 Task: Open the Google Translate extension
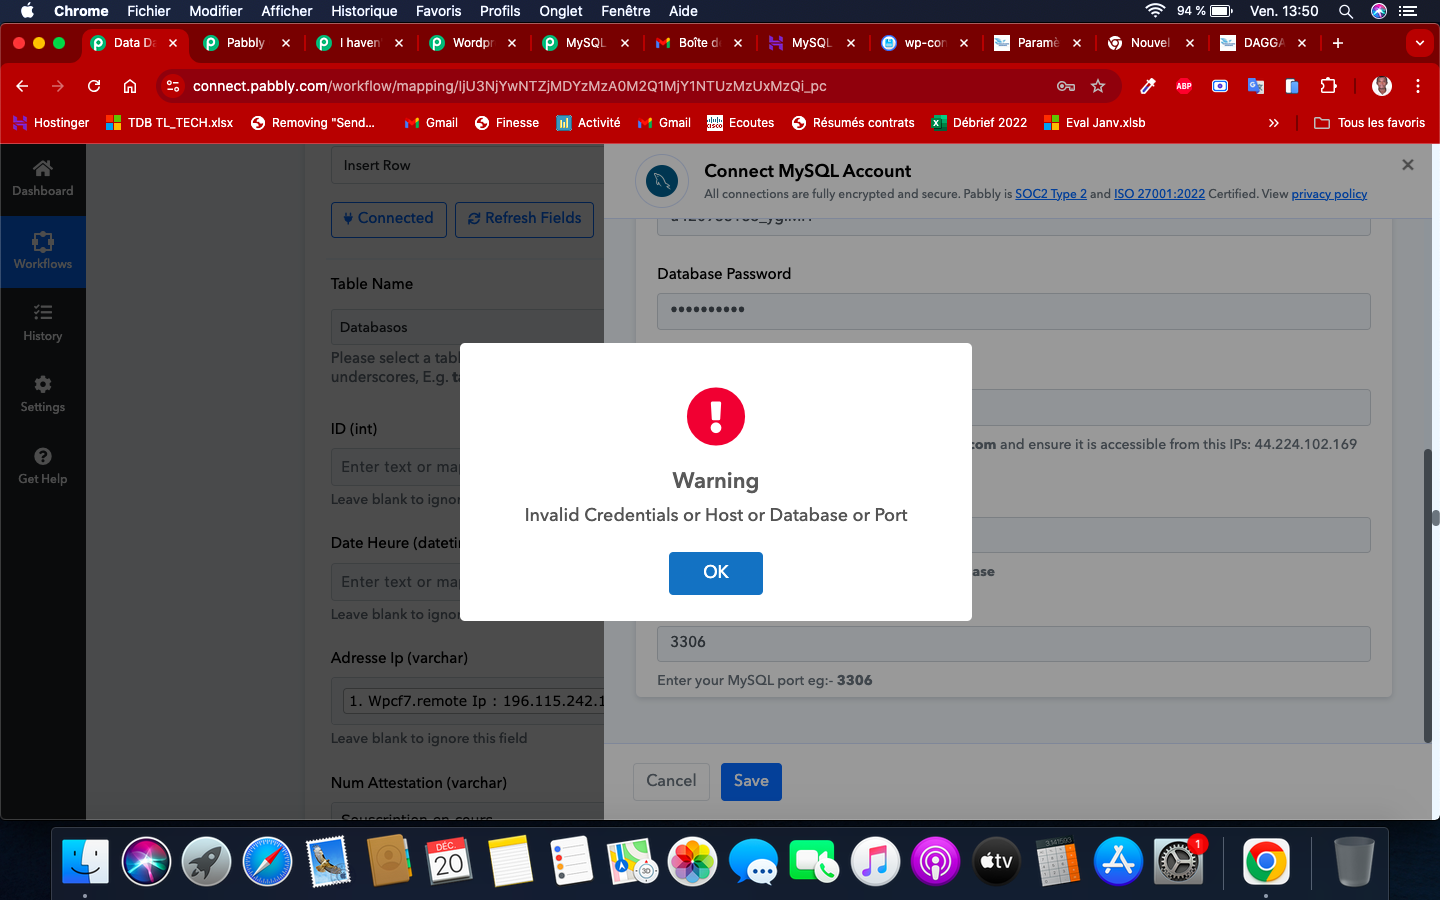click(x=1256, y=86)
